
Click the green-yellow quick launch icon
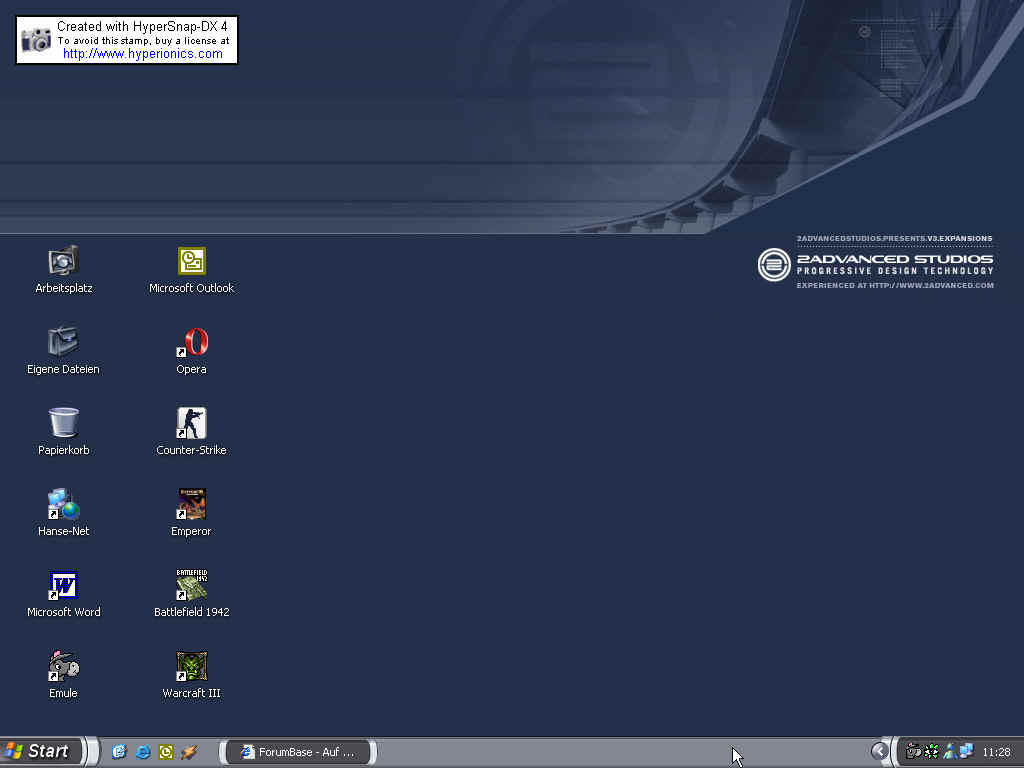pyautogui.click(x=166, y=752)
